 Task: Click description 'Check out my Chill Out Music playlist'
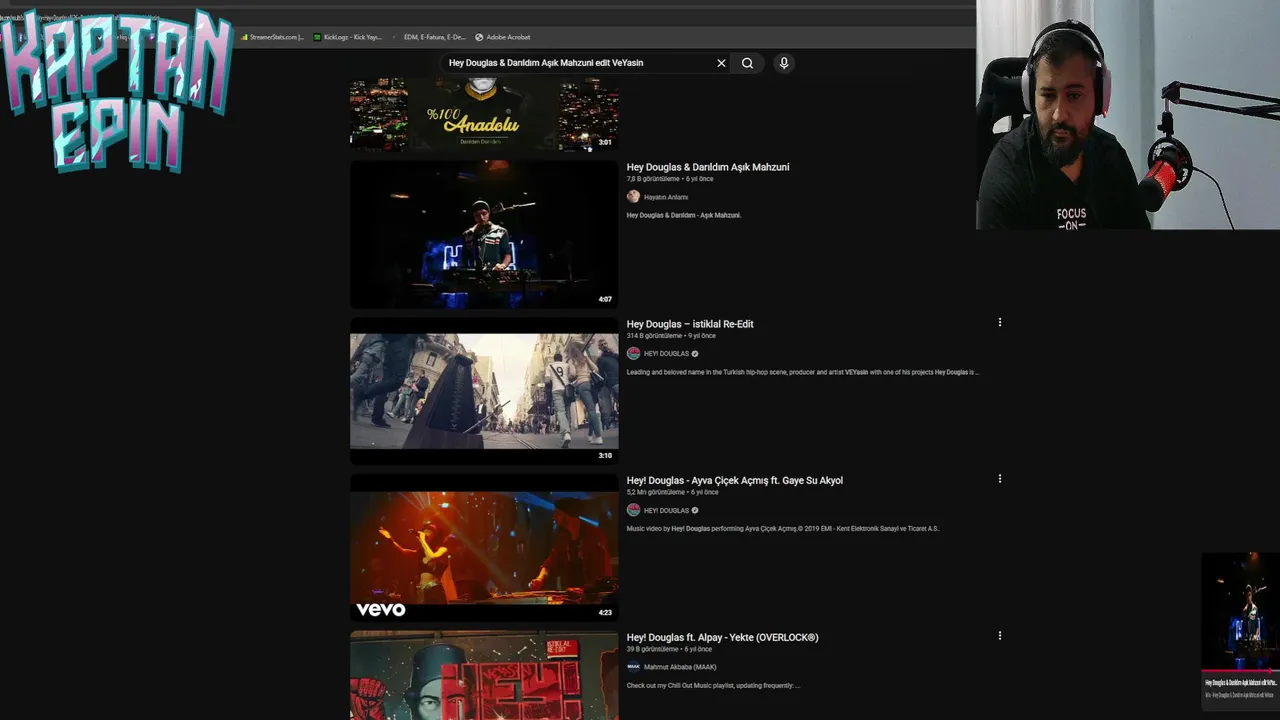(713, 685)
